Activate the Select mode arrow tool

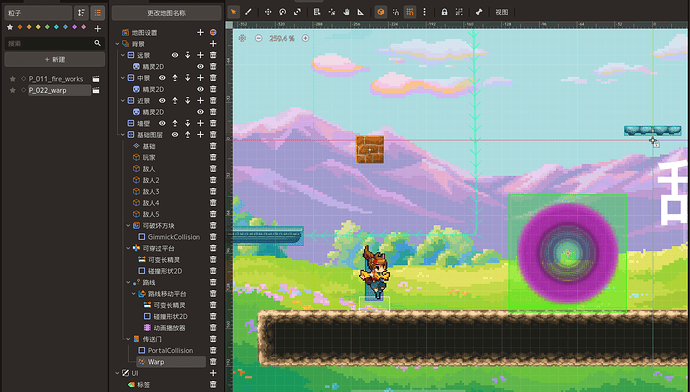coord(234,12)
